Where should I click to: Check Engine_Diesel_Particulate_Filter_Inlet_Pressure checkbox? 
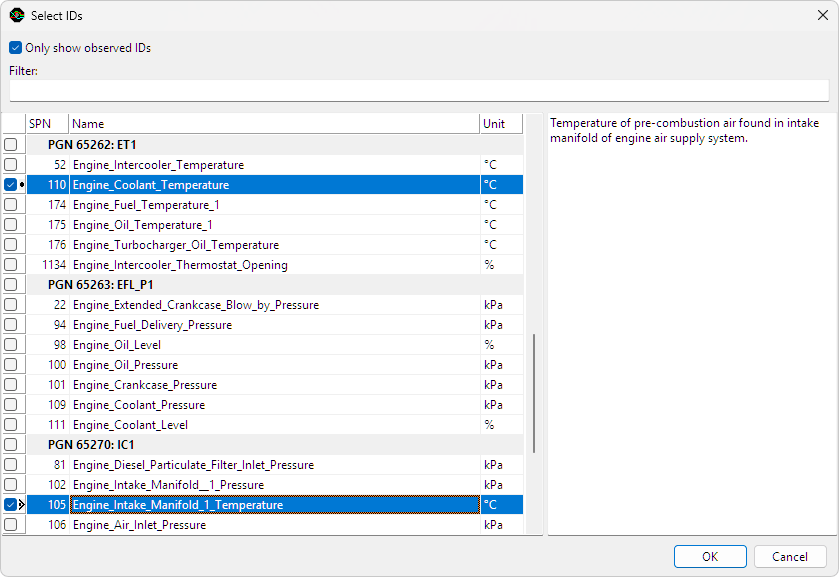point(11,465)
